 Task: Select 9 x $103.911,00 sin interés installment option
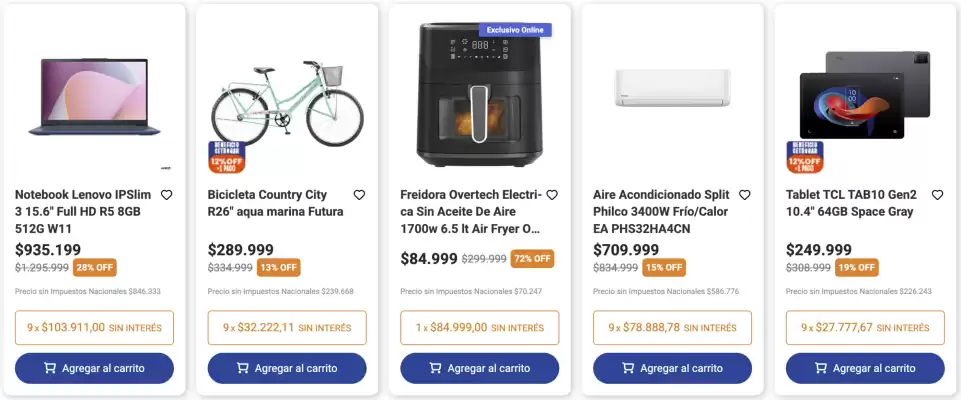pos(95,327)
